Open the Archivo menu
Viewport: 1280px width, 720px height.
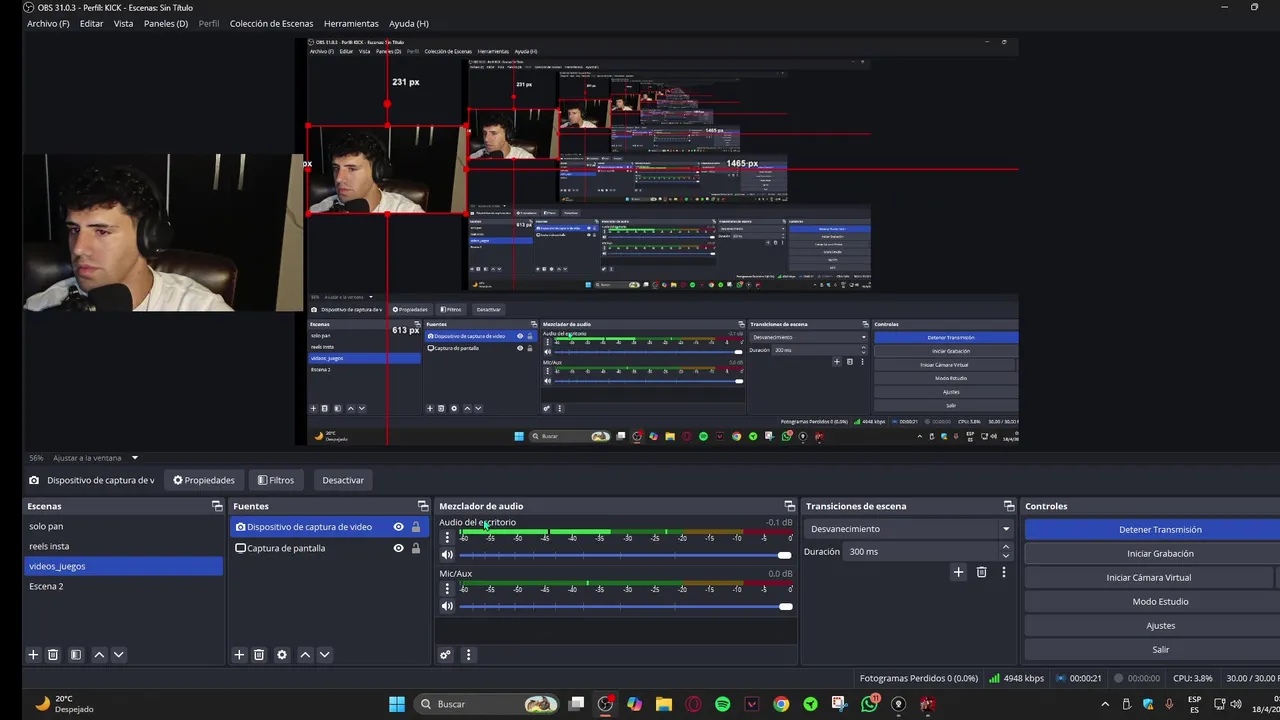pyautogui.click(x=48, y=23)
